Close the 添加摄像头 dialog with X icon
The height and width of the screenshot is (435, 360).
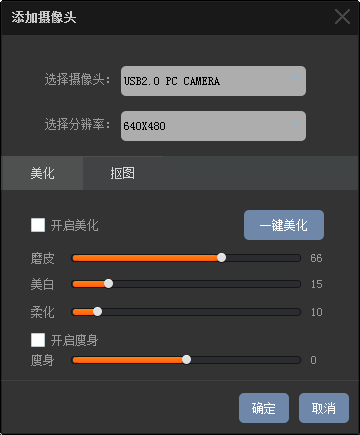342,17
